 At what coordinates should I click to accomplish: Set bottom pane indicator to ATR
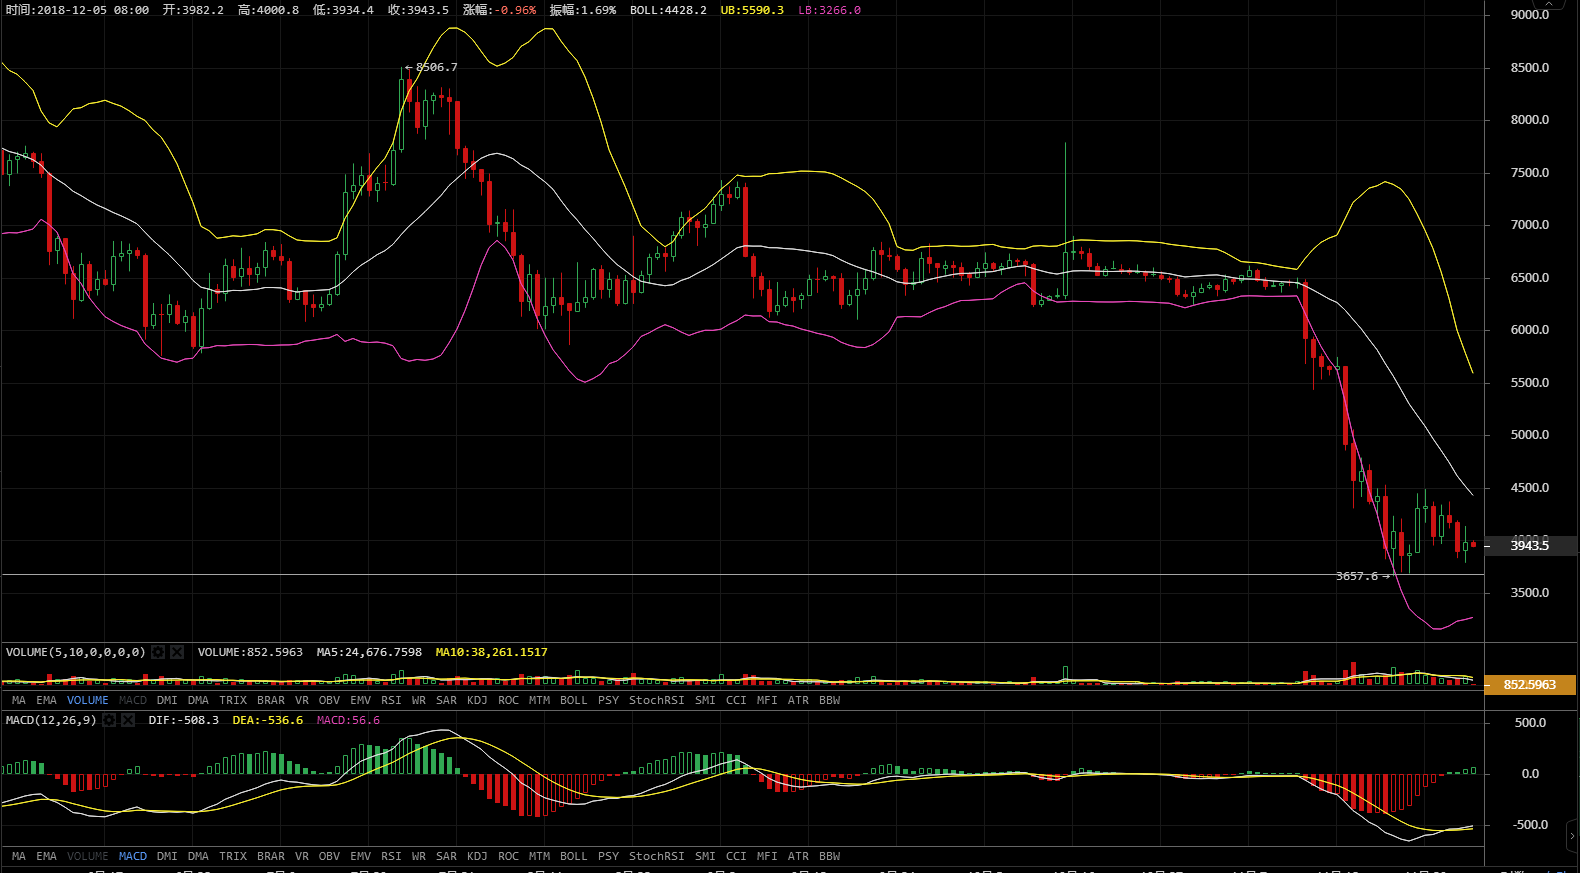[798, 856]
